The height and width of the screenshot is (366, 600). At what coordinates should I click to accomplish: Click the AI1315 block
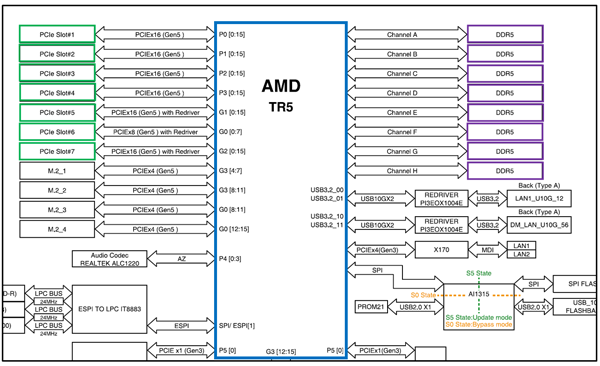click(479, 307)
